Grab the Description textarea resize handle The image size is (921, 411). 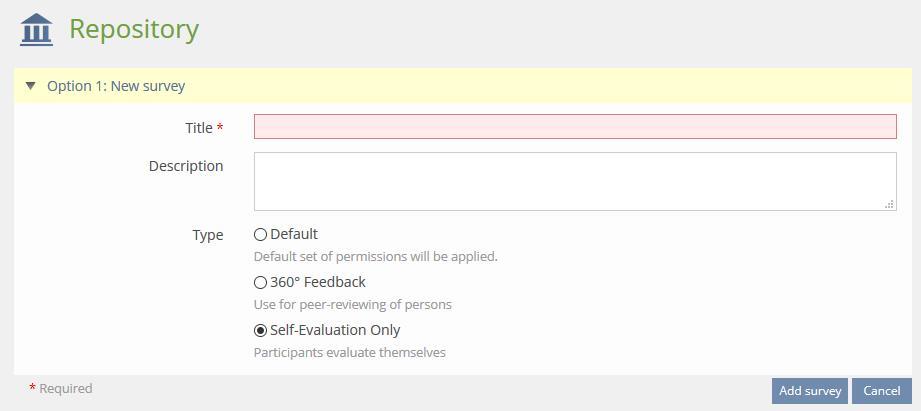click(x=889, y=204)
